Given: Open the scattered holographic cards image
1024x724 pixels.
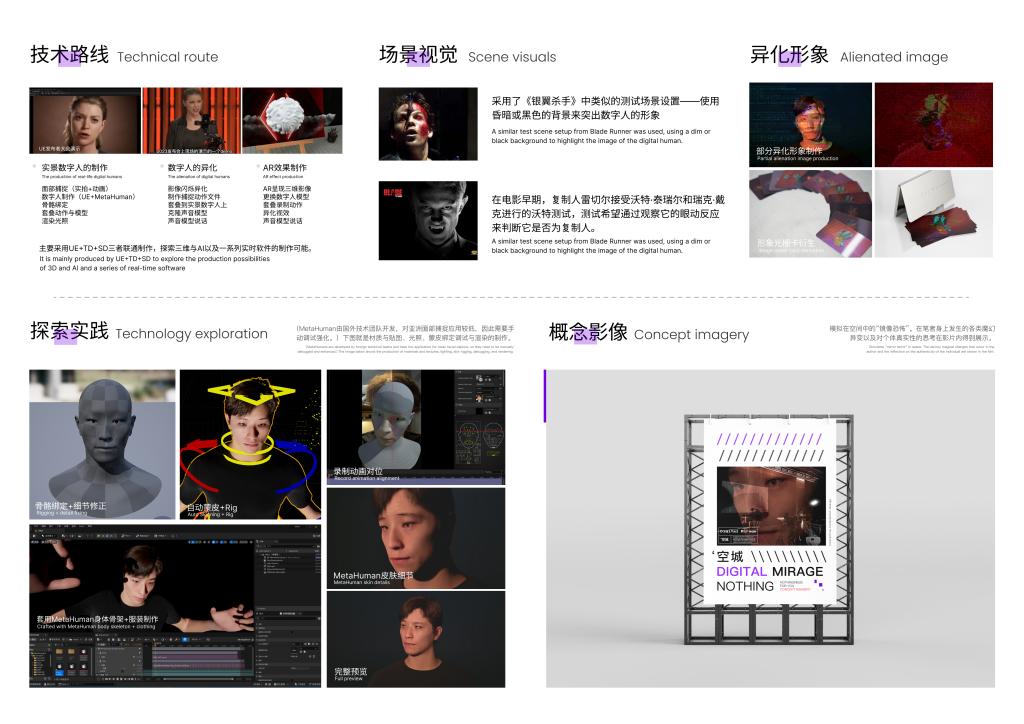Looking at the screenshot, I should tap(809, 213).
